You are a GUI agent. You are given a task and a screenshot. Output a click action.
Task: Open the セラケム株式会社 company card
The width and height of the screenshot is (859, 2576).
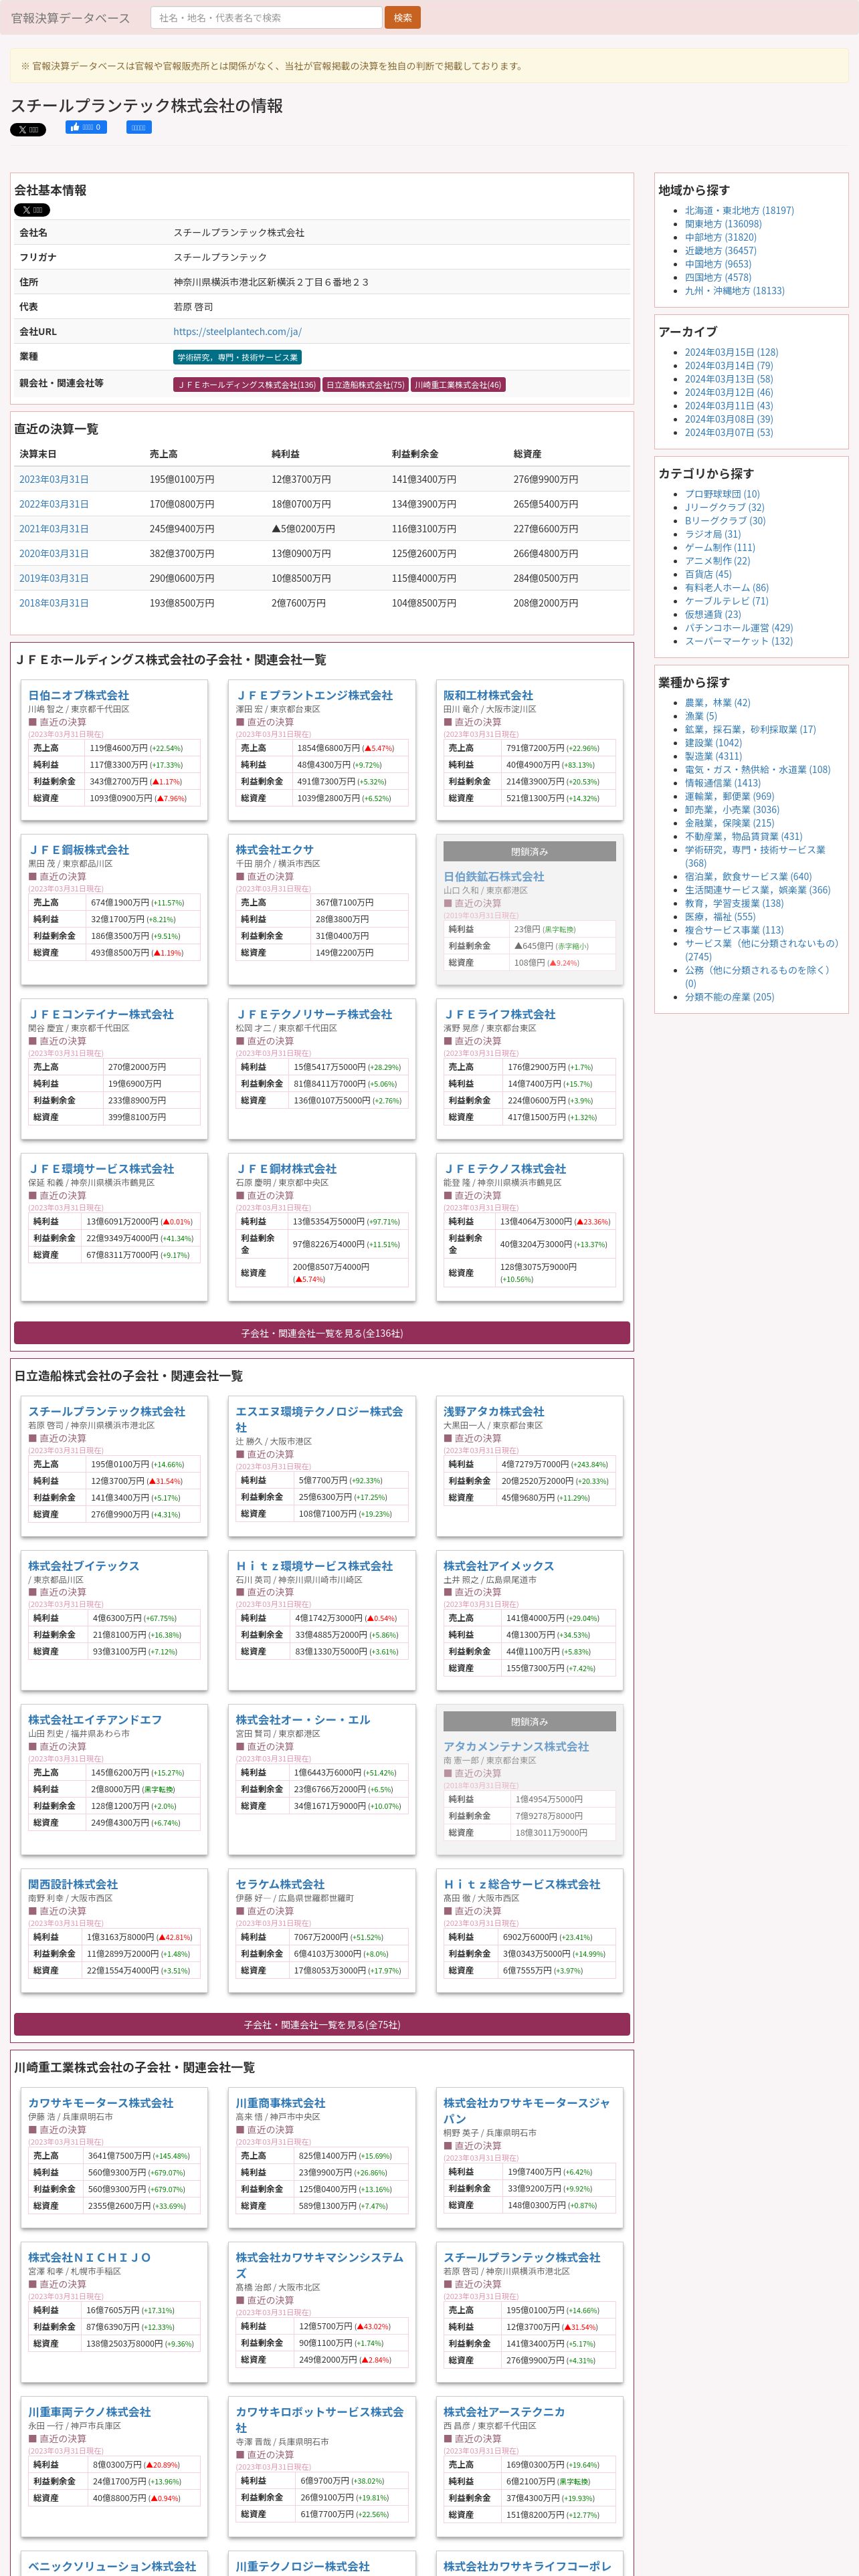(280, 1884)
